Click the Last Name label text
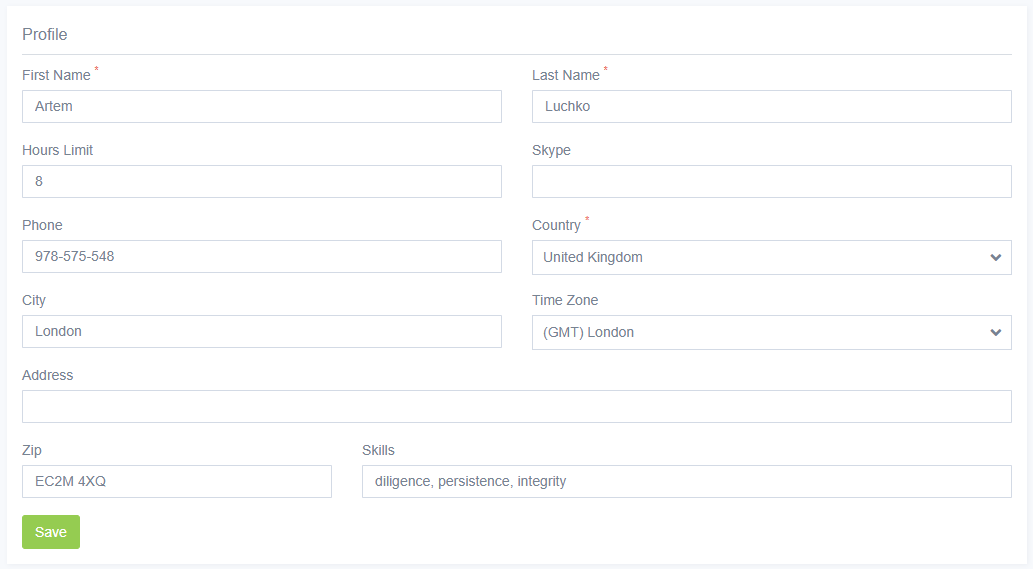The height and width of the screenshot is (569, 1033). click(x=565, y=76)
